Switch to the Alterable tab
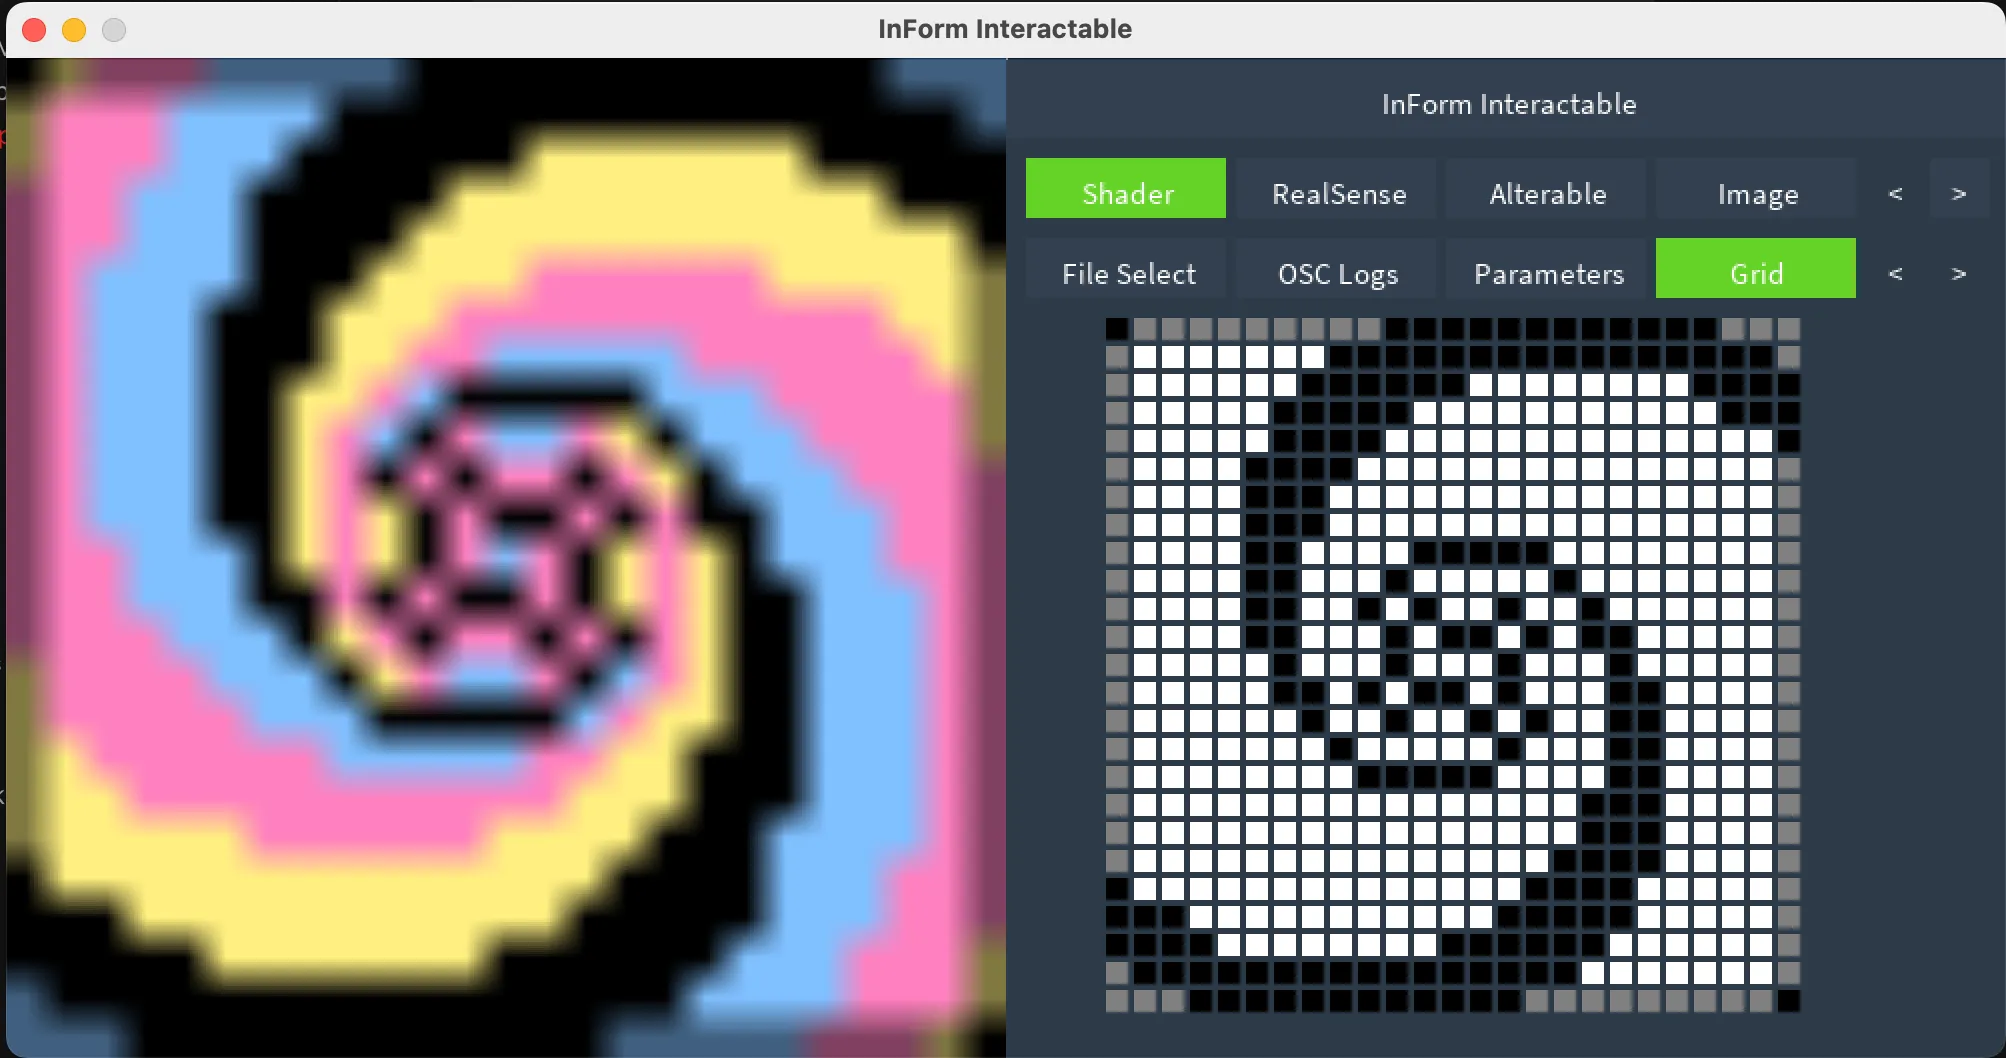Image resolution: width=2006 pixels, height=1058 pixels. pyautogui.click(x=1546, y=192)
